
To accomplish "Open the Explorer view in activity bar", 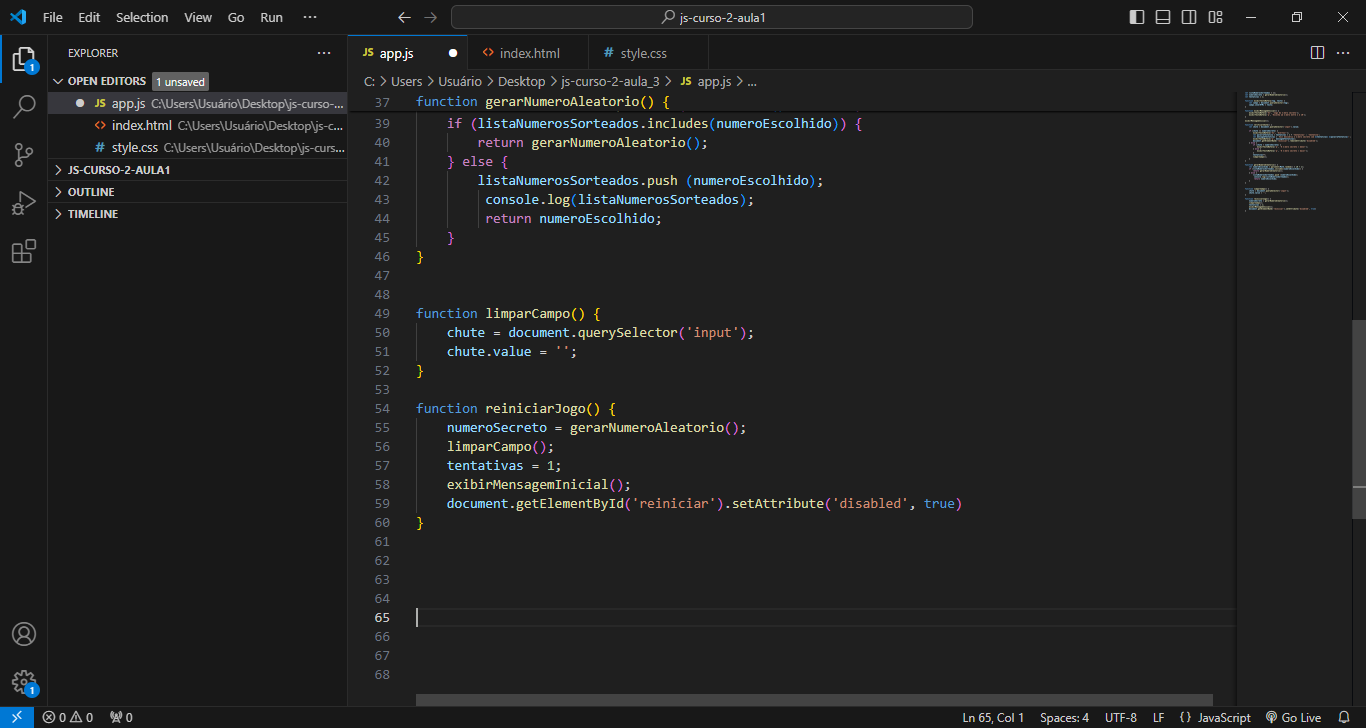I will point(24,59).
